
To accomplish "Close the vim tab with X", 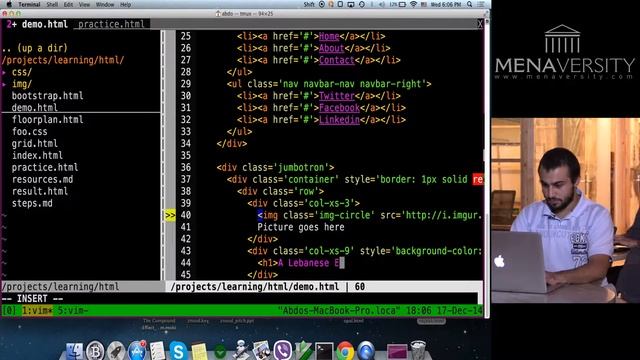I will (480, 24).
